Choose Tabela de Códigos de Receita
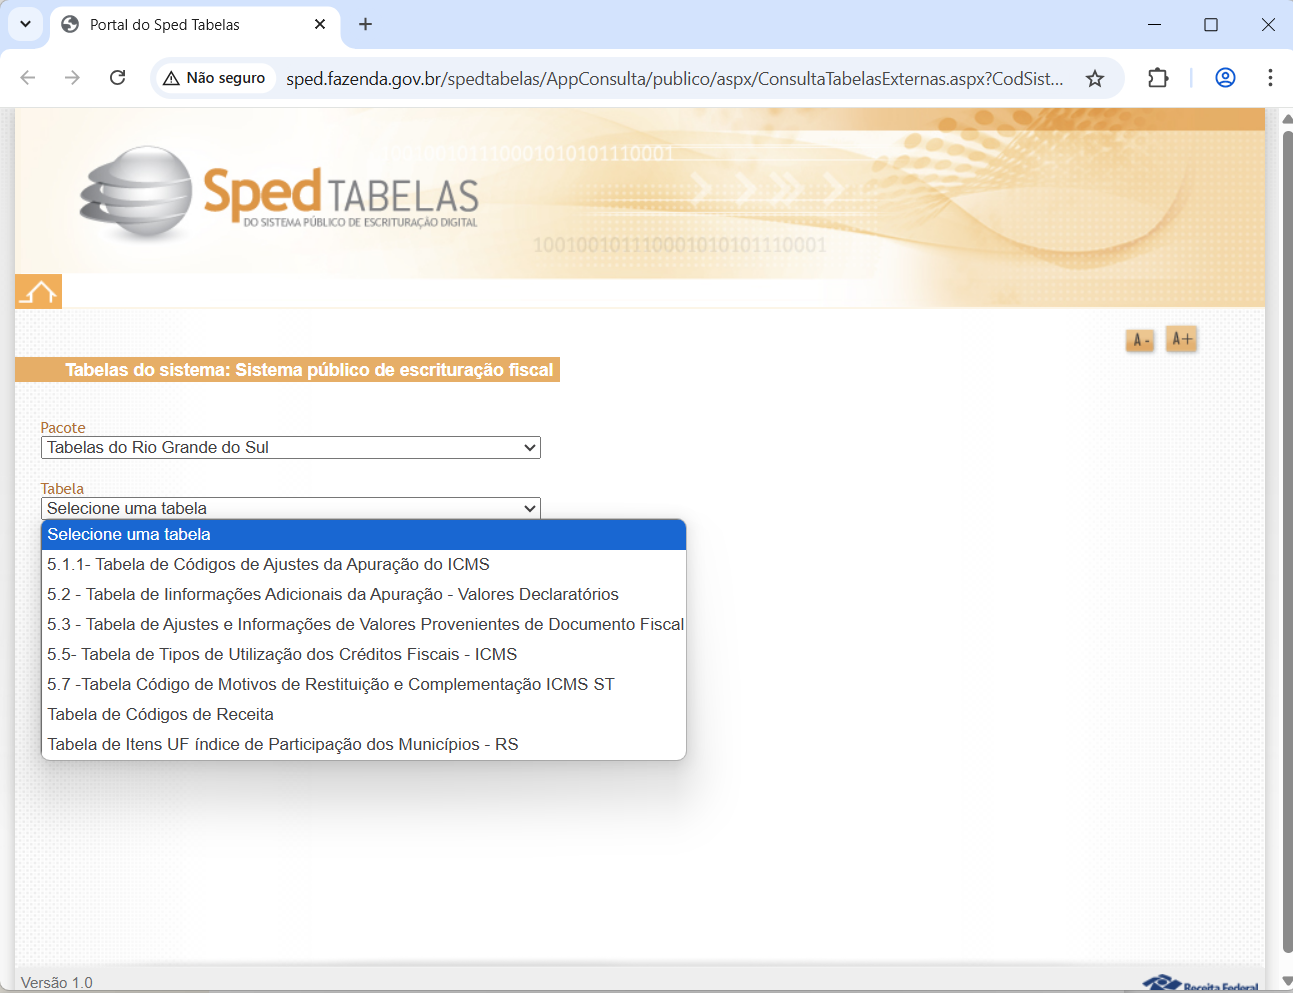Image resolution: width=1293 pixels, height=993 pixels. (x=364, y=715)
